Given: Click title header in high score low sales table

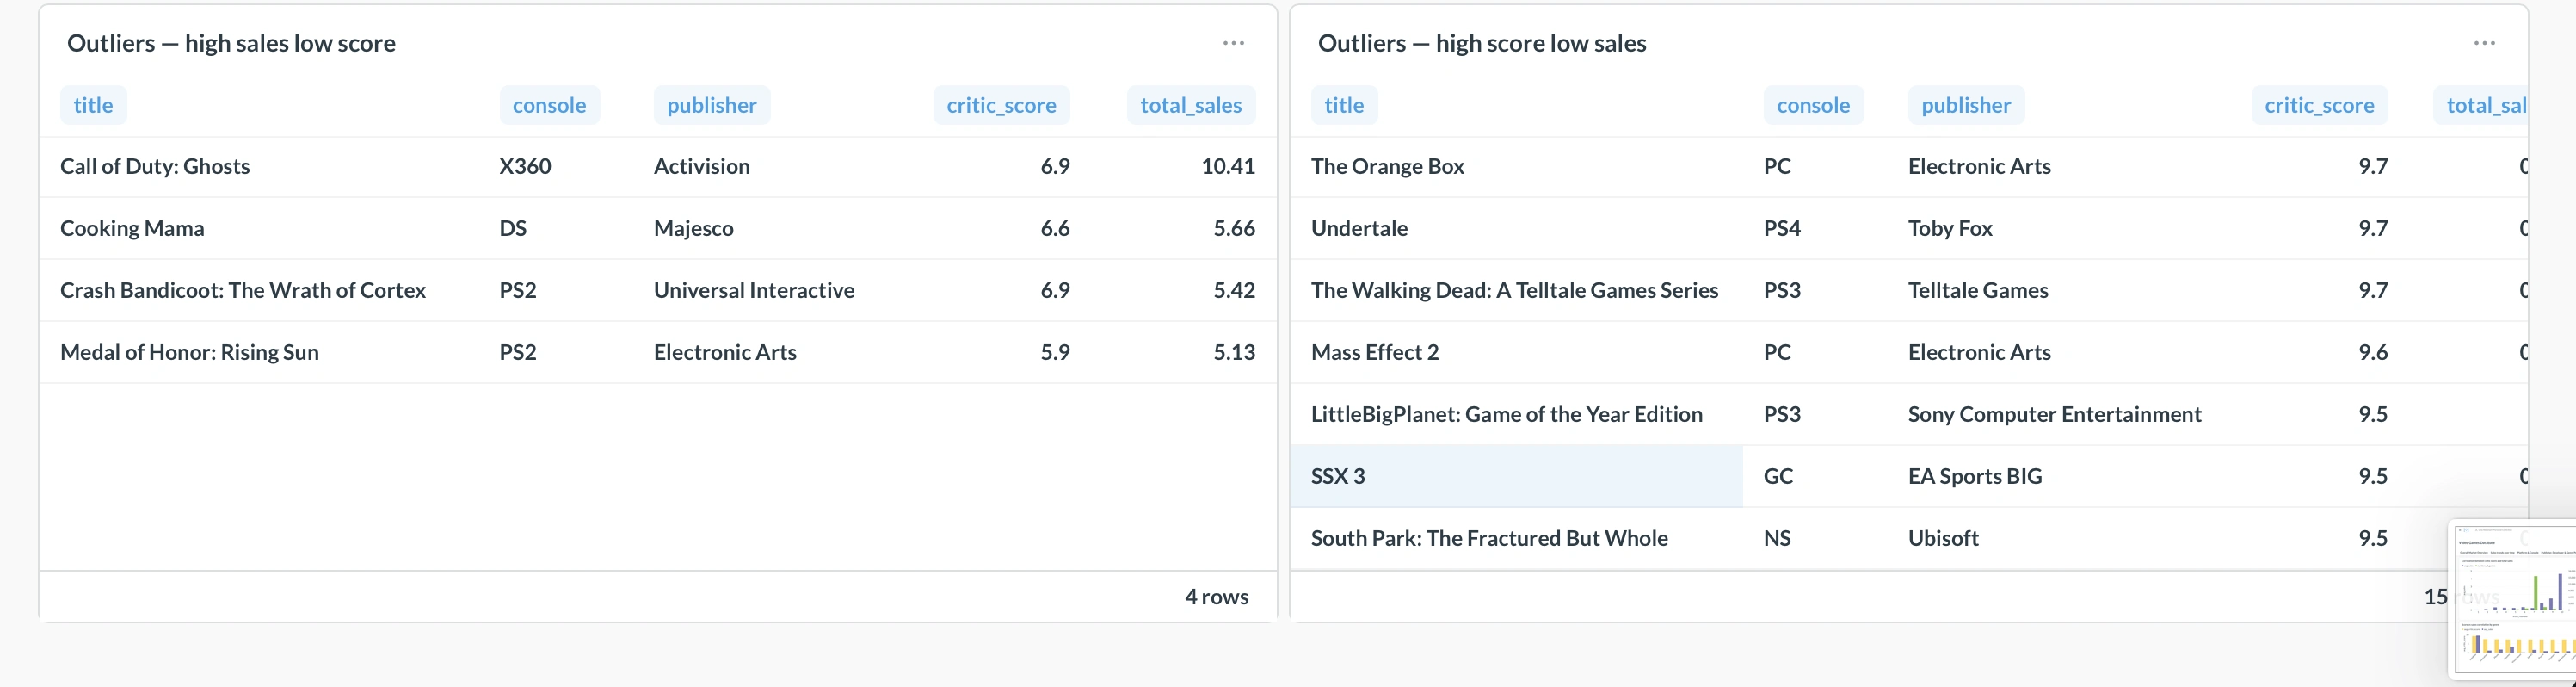Looking at the screenshot, I should [1343, 105].
